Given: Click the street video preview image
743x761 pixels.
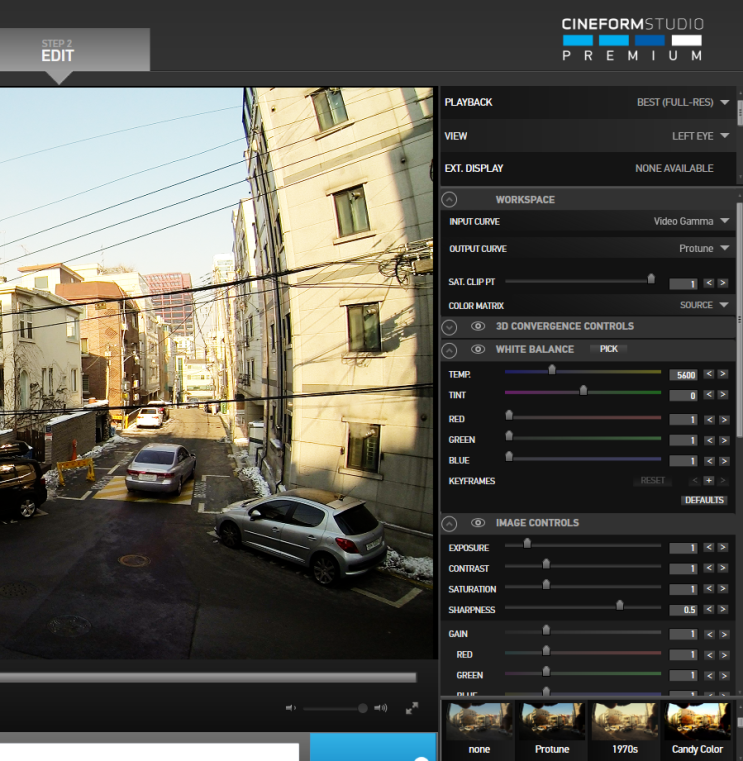Looking at the screenshot, I should [x=216, y=373].
